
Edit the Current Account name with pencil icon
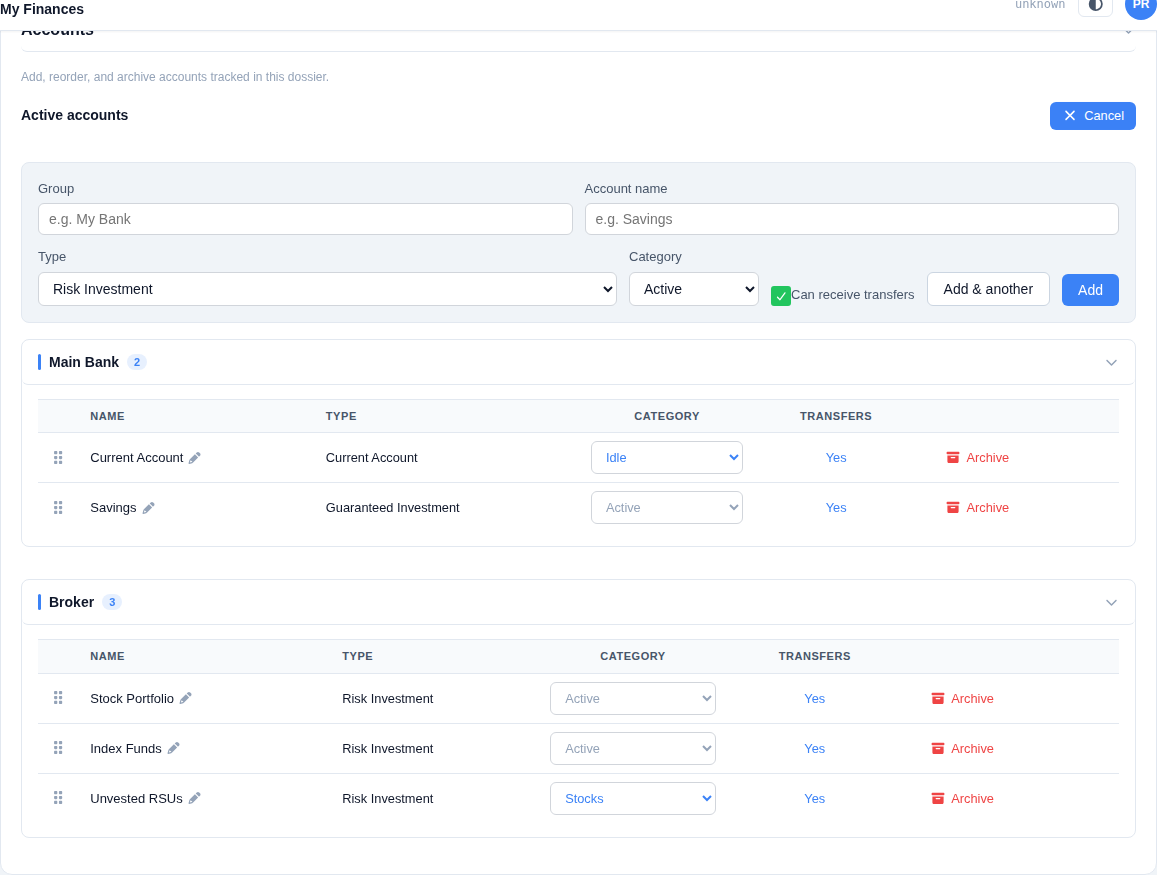pos(195,458)
